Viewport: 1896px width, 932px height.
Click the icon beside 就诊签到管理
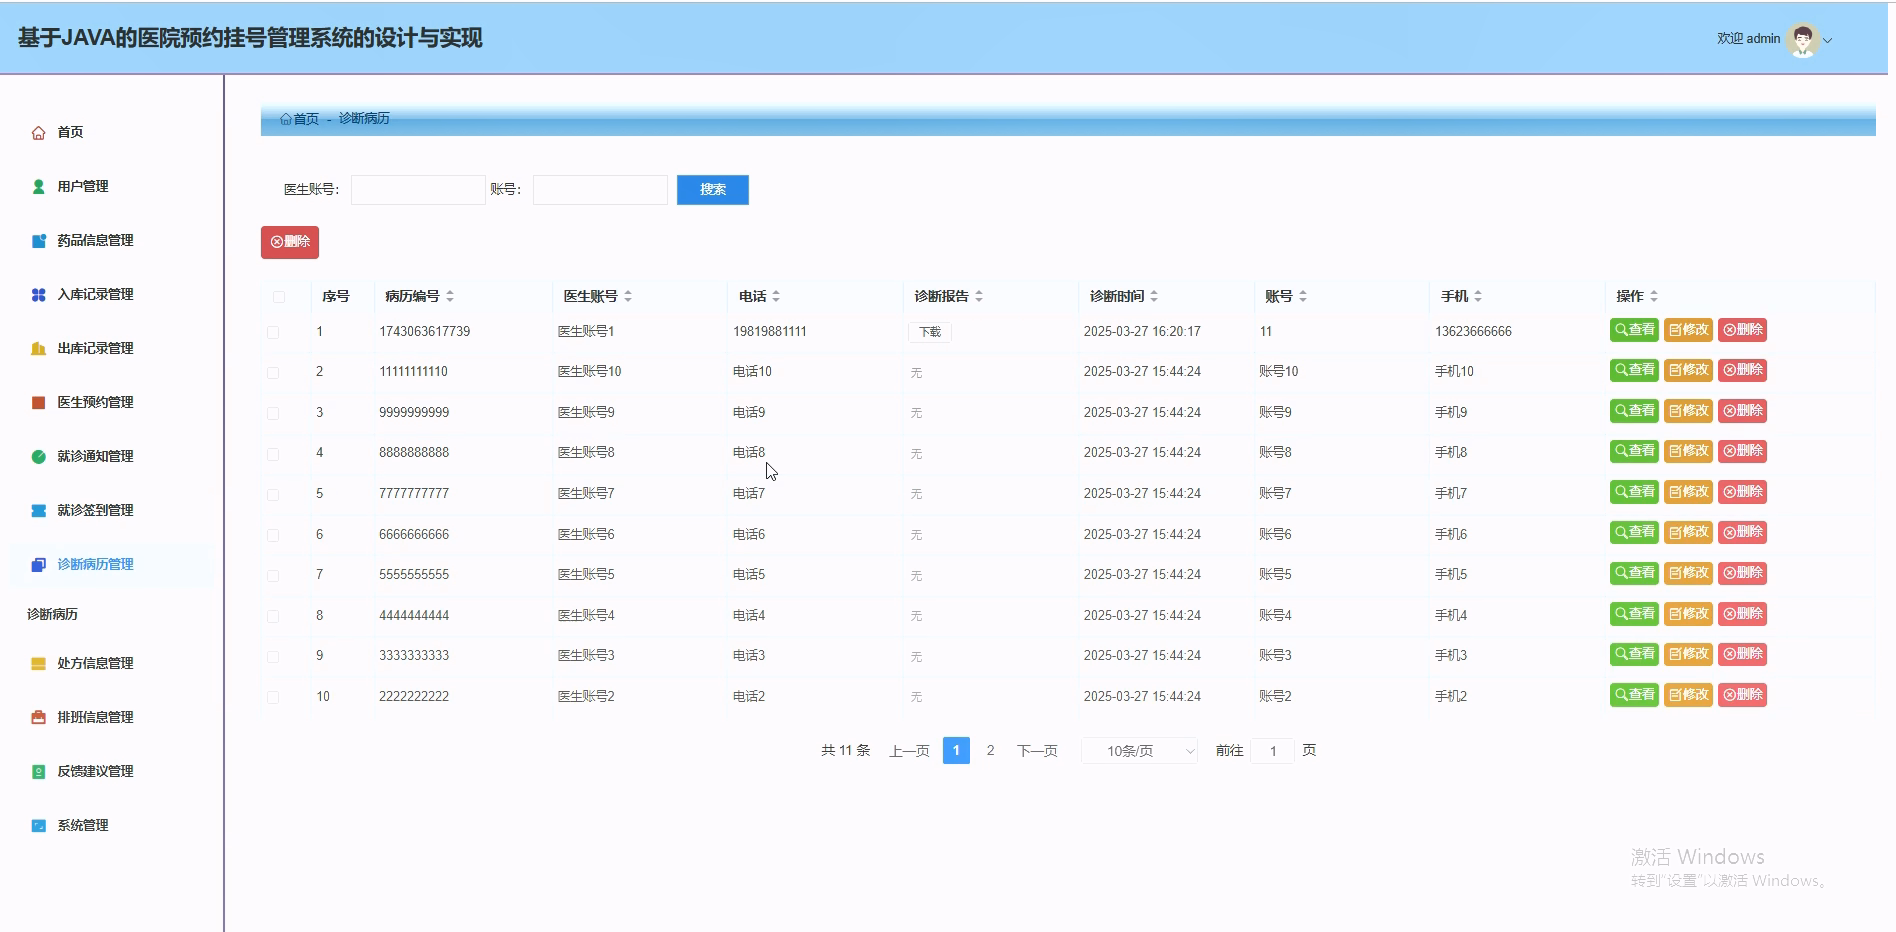(38, 510)
